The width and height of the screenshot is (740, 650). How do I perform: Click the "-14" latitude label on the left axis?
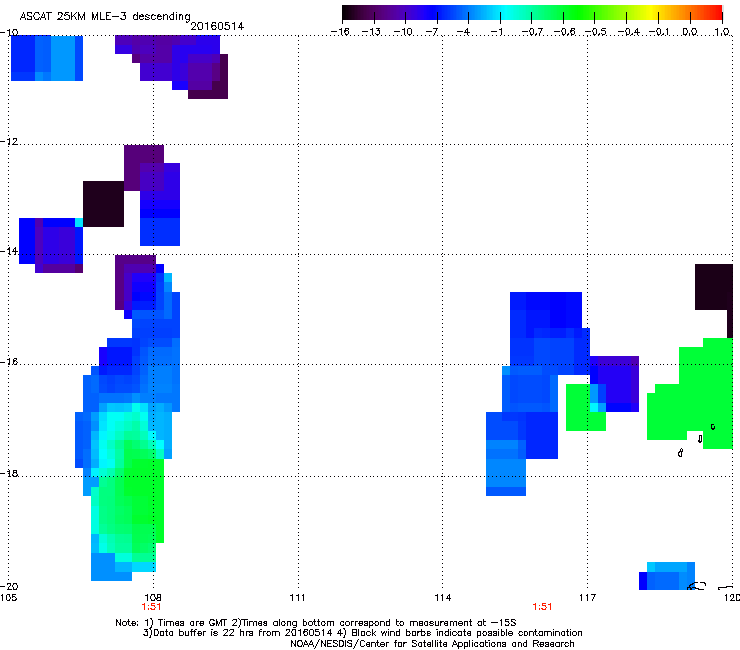(9, 251)
